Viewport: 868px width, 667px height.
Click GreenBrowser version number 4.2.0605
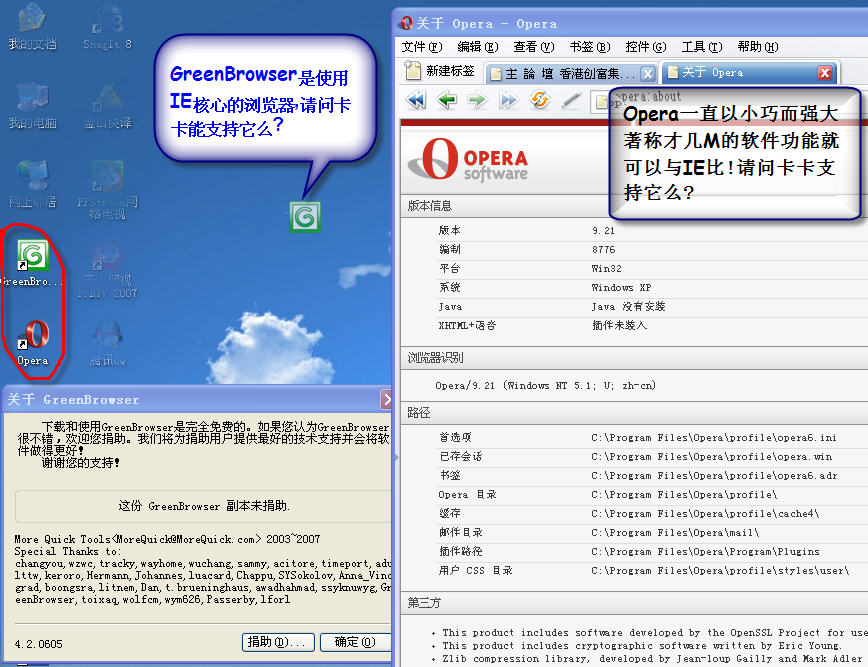(x=39, y=644)
